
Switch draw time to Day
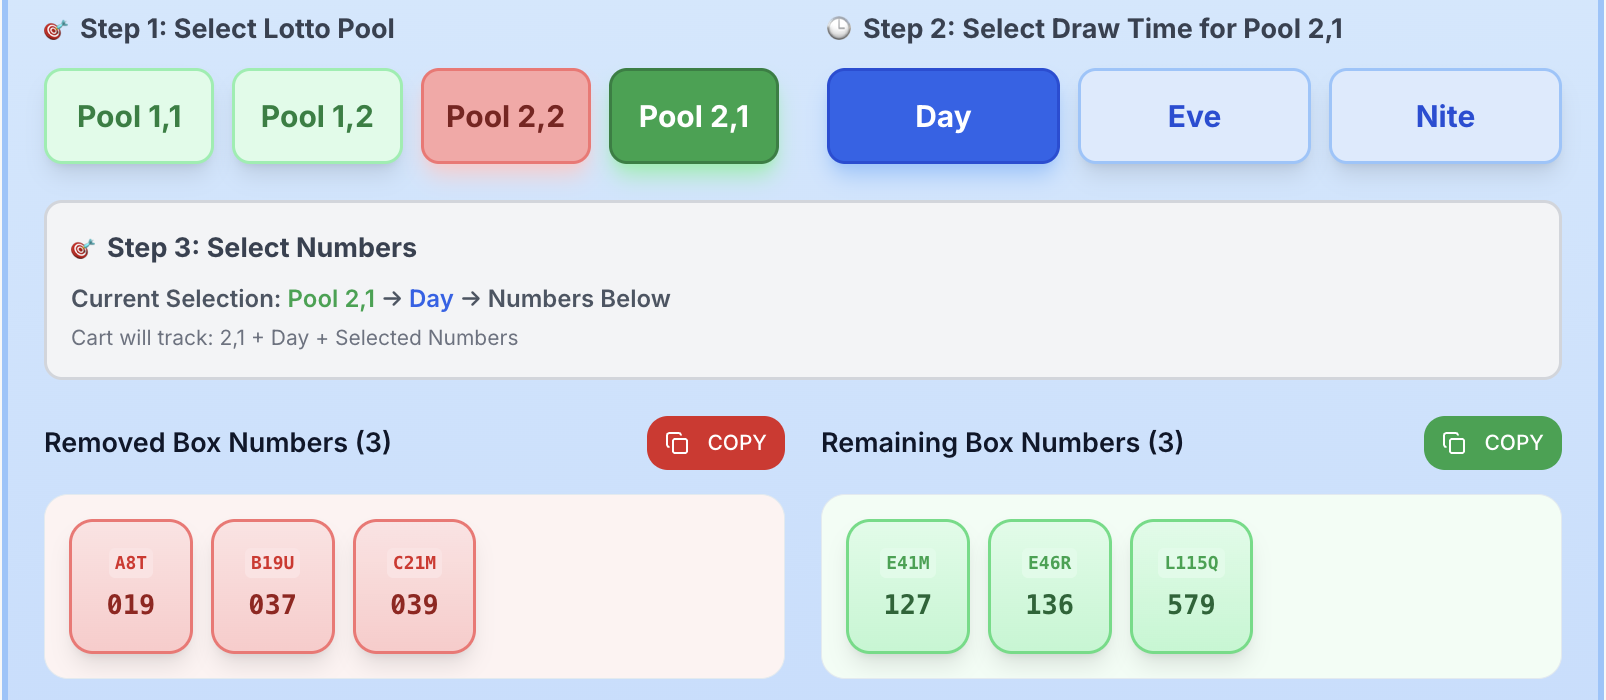coord(943,116)
